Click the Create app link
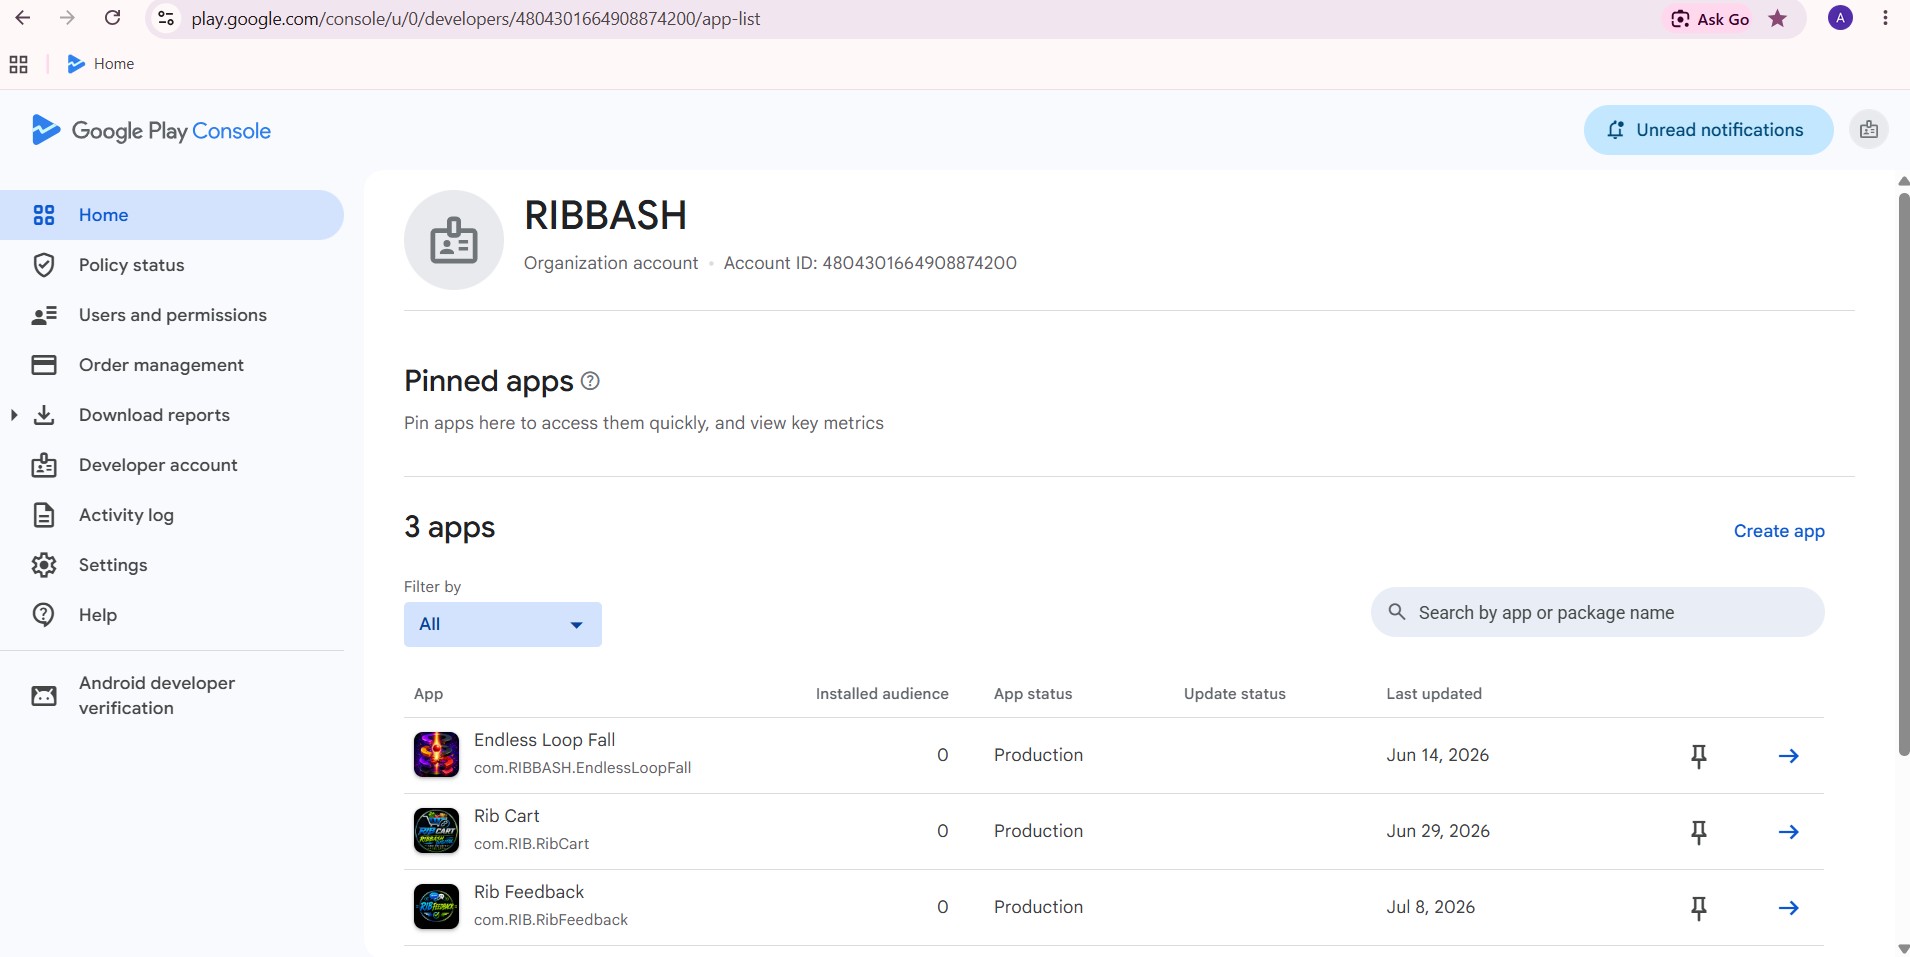The width and height of the screenshot is (1910, 957). [1779, 531]
